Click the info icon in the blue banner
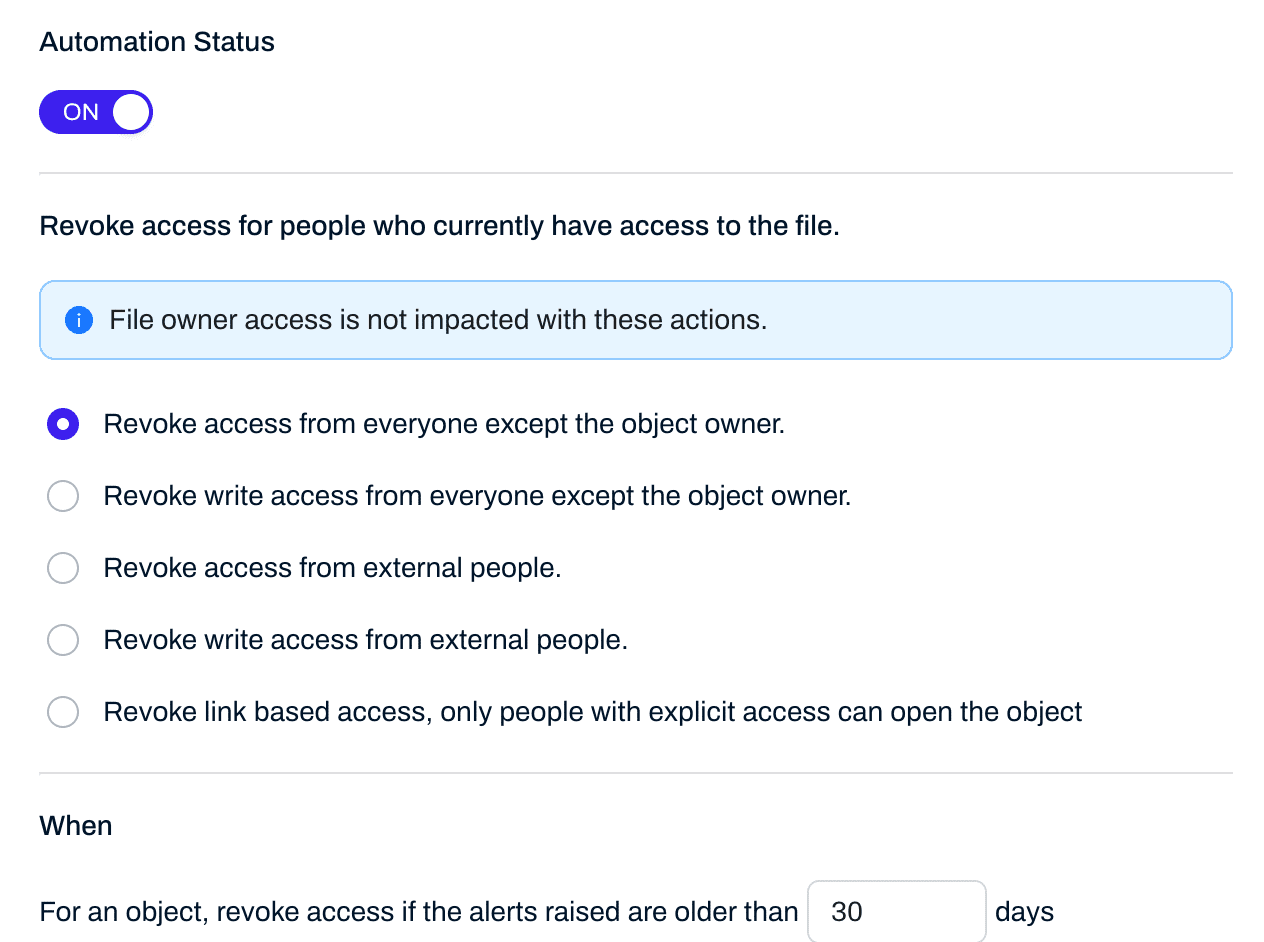Viewport: 1264px width, 942px height. click(x=78, y=320)
